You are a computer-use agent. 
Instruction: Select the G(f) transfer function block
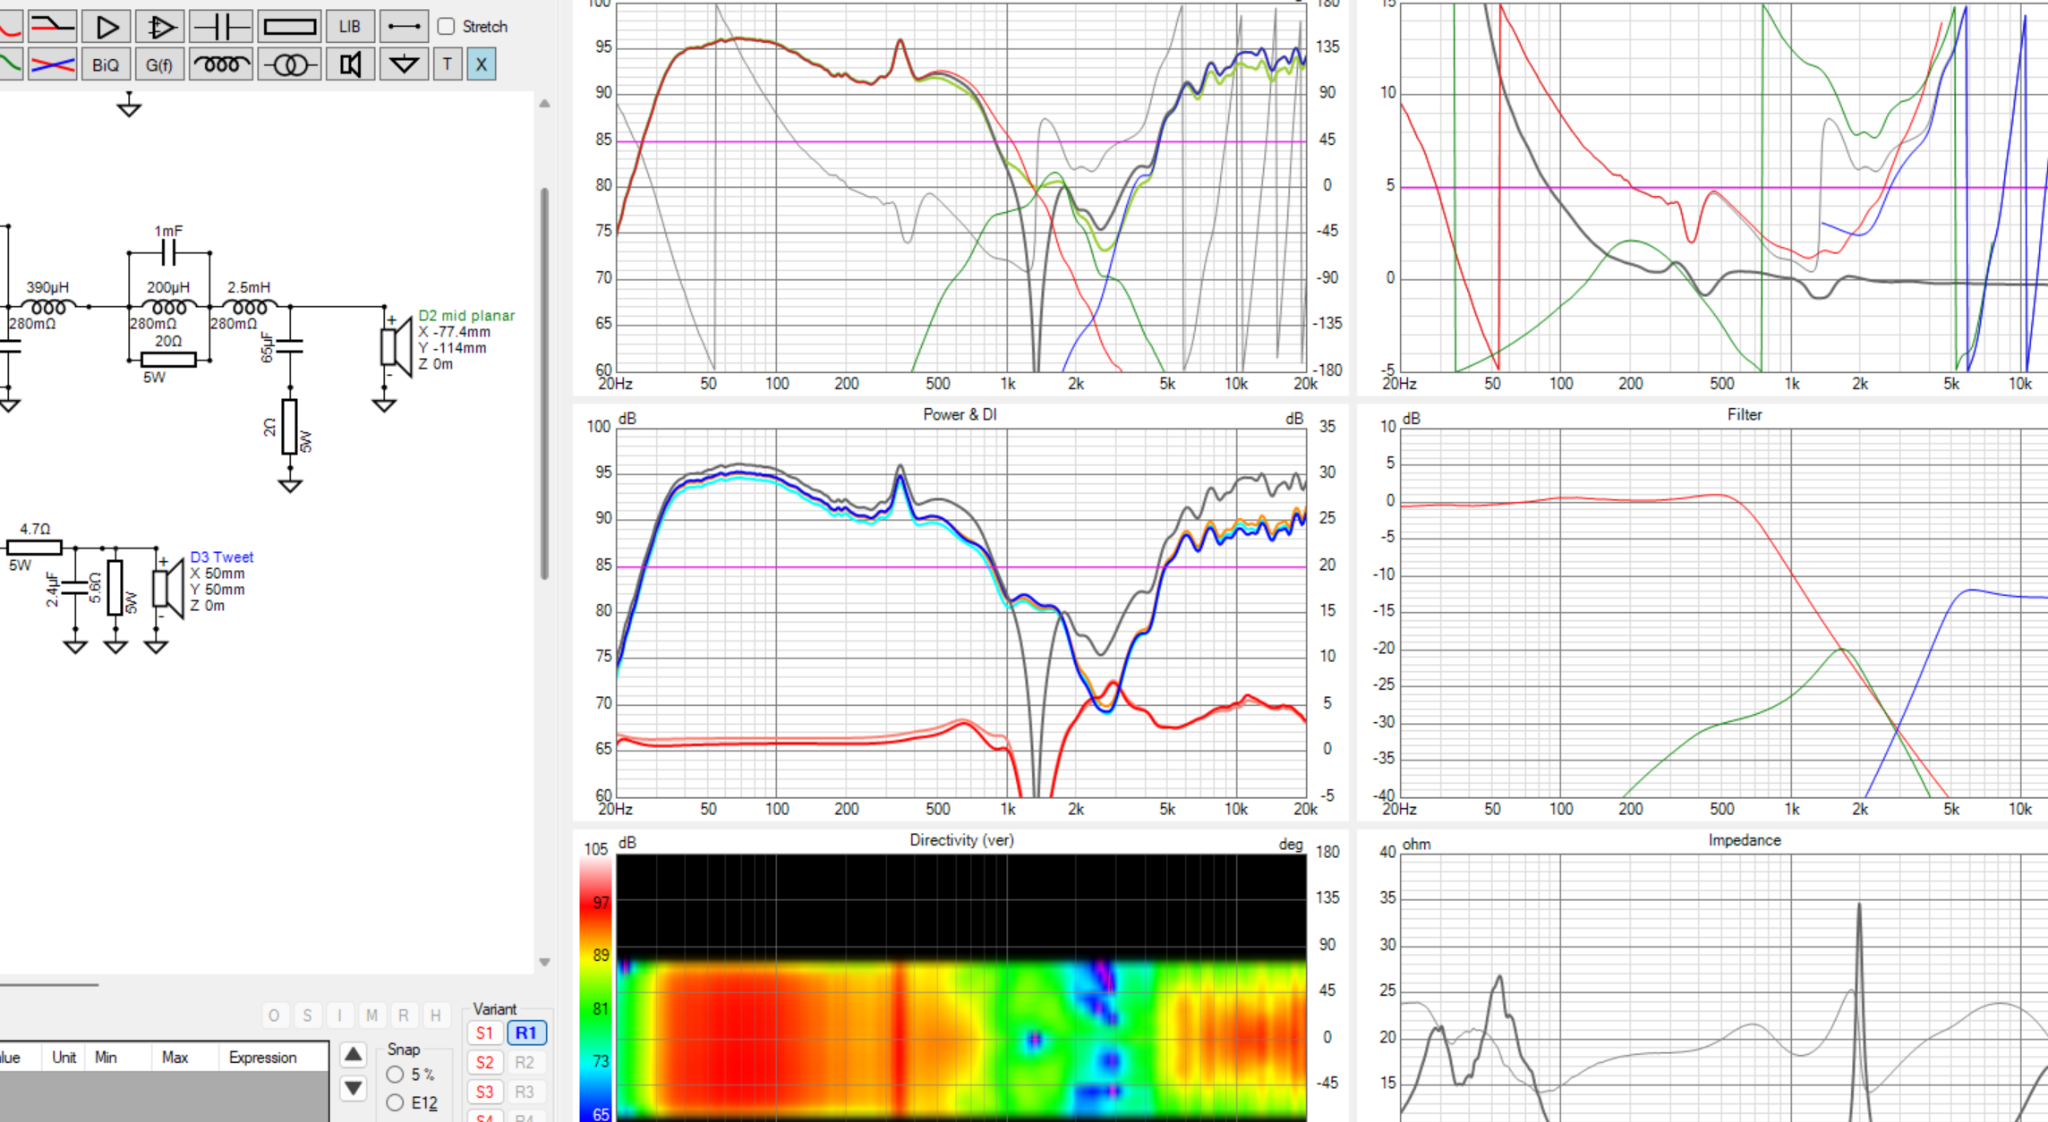pos(159,65)
